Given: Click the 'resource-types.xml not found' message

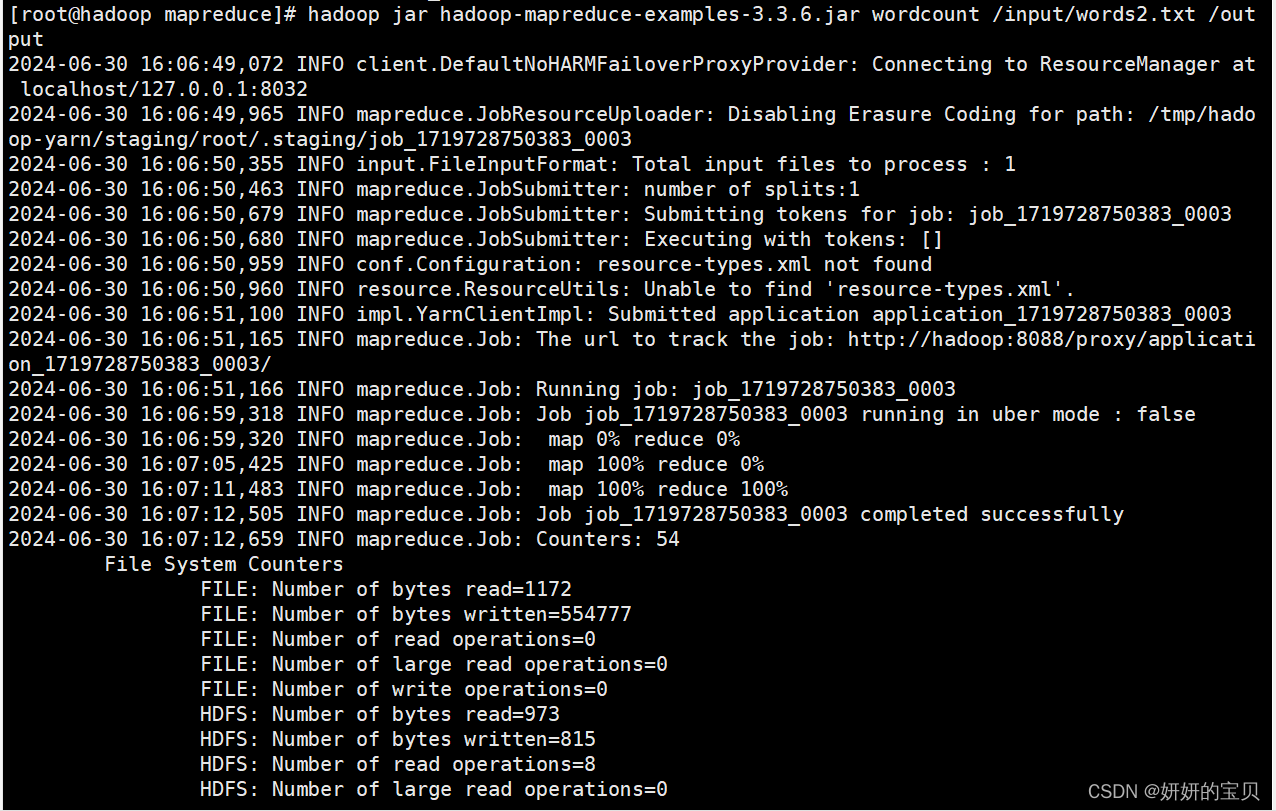Looking at the screenshot, I should click(x=763, y=264).
